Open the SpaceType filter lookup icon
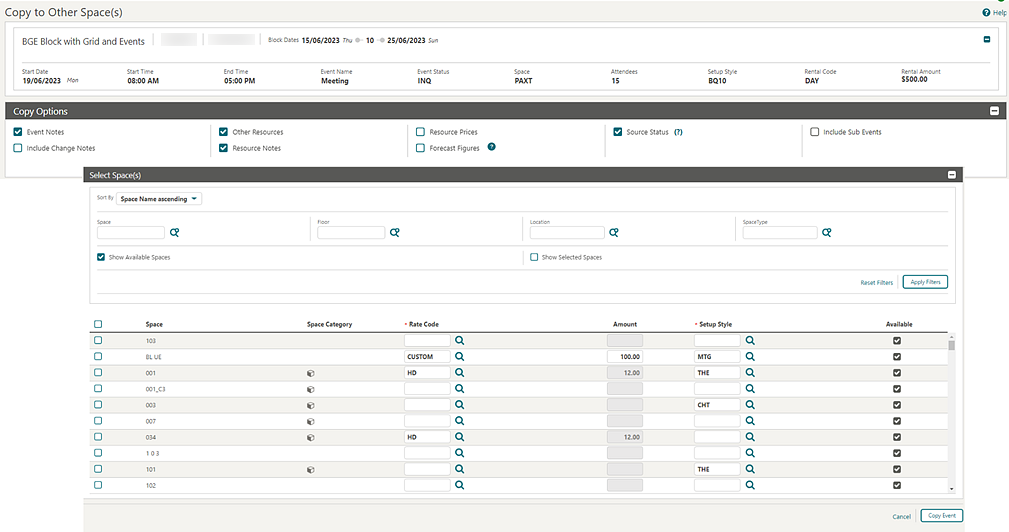1009x532 pixels. (827, 233)
